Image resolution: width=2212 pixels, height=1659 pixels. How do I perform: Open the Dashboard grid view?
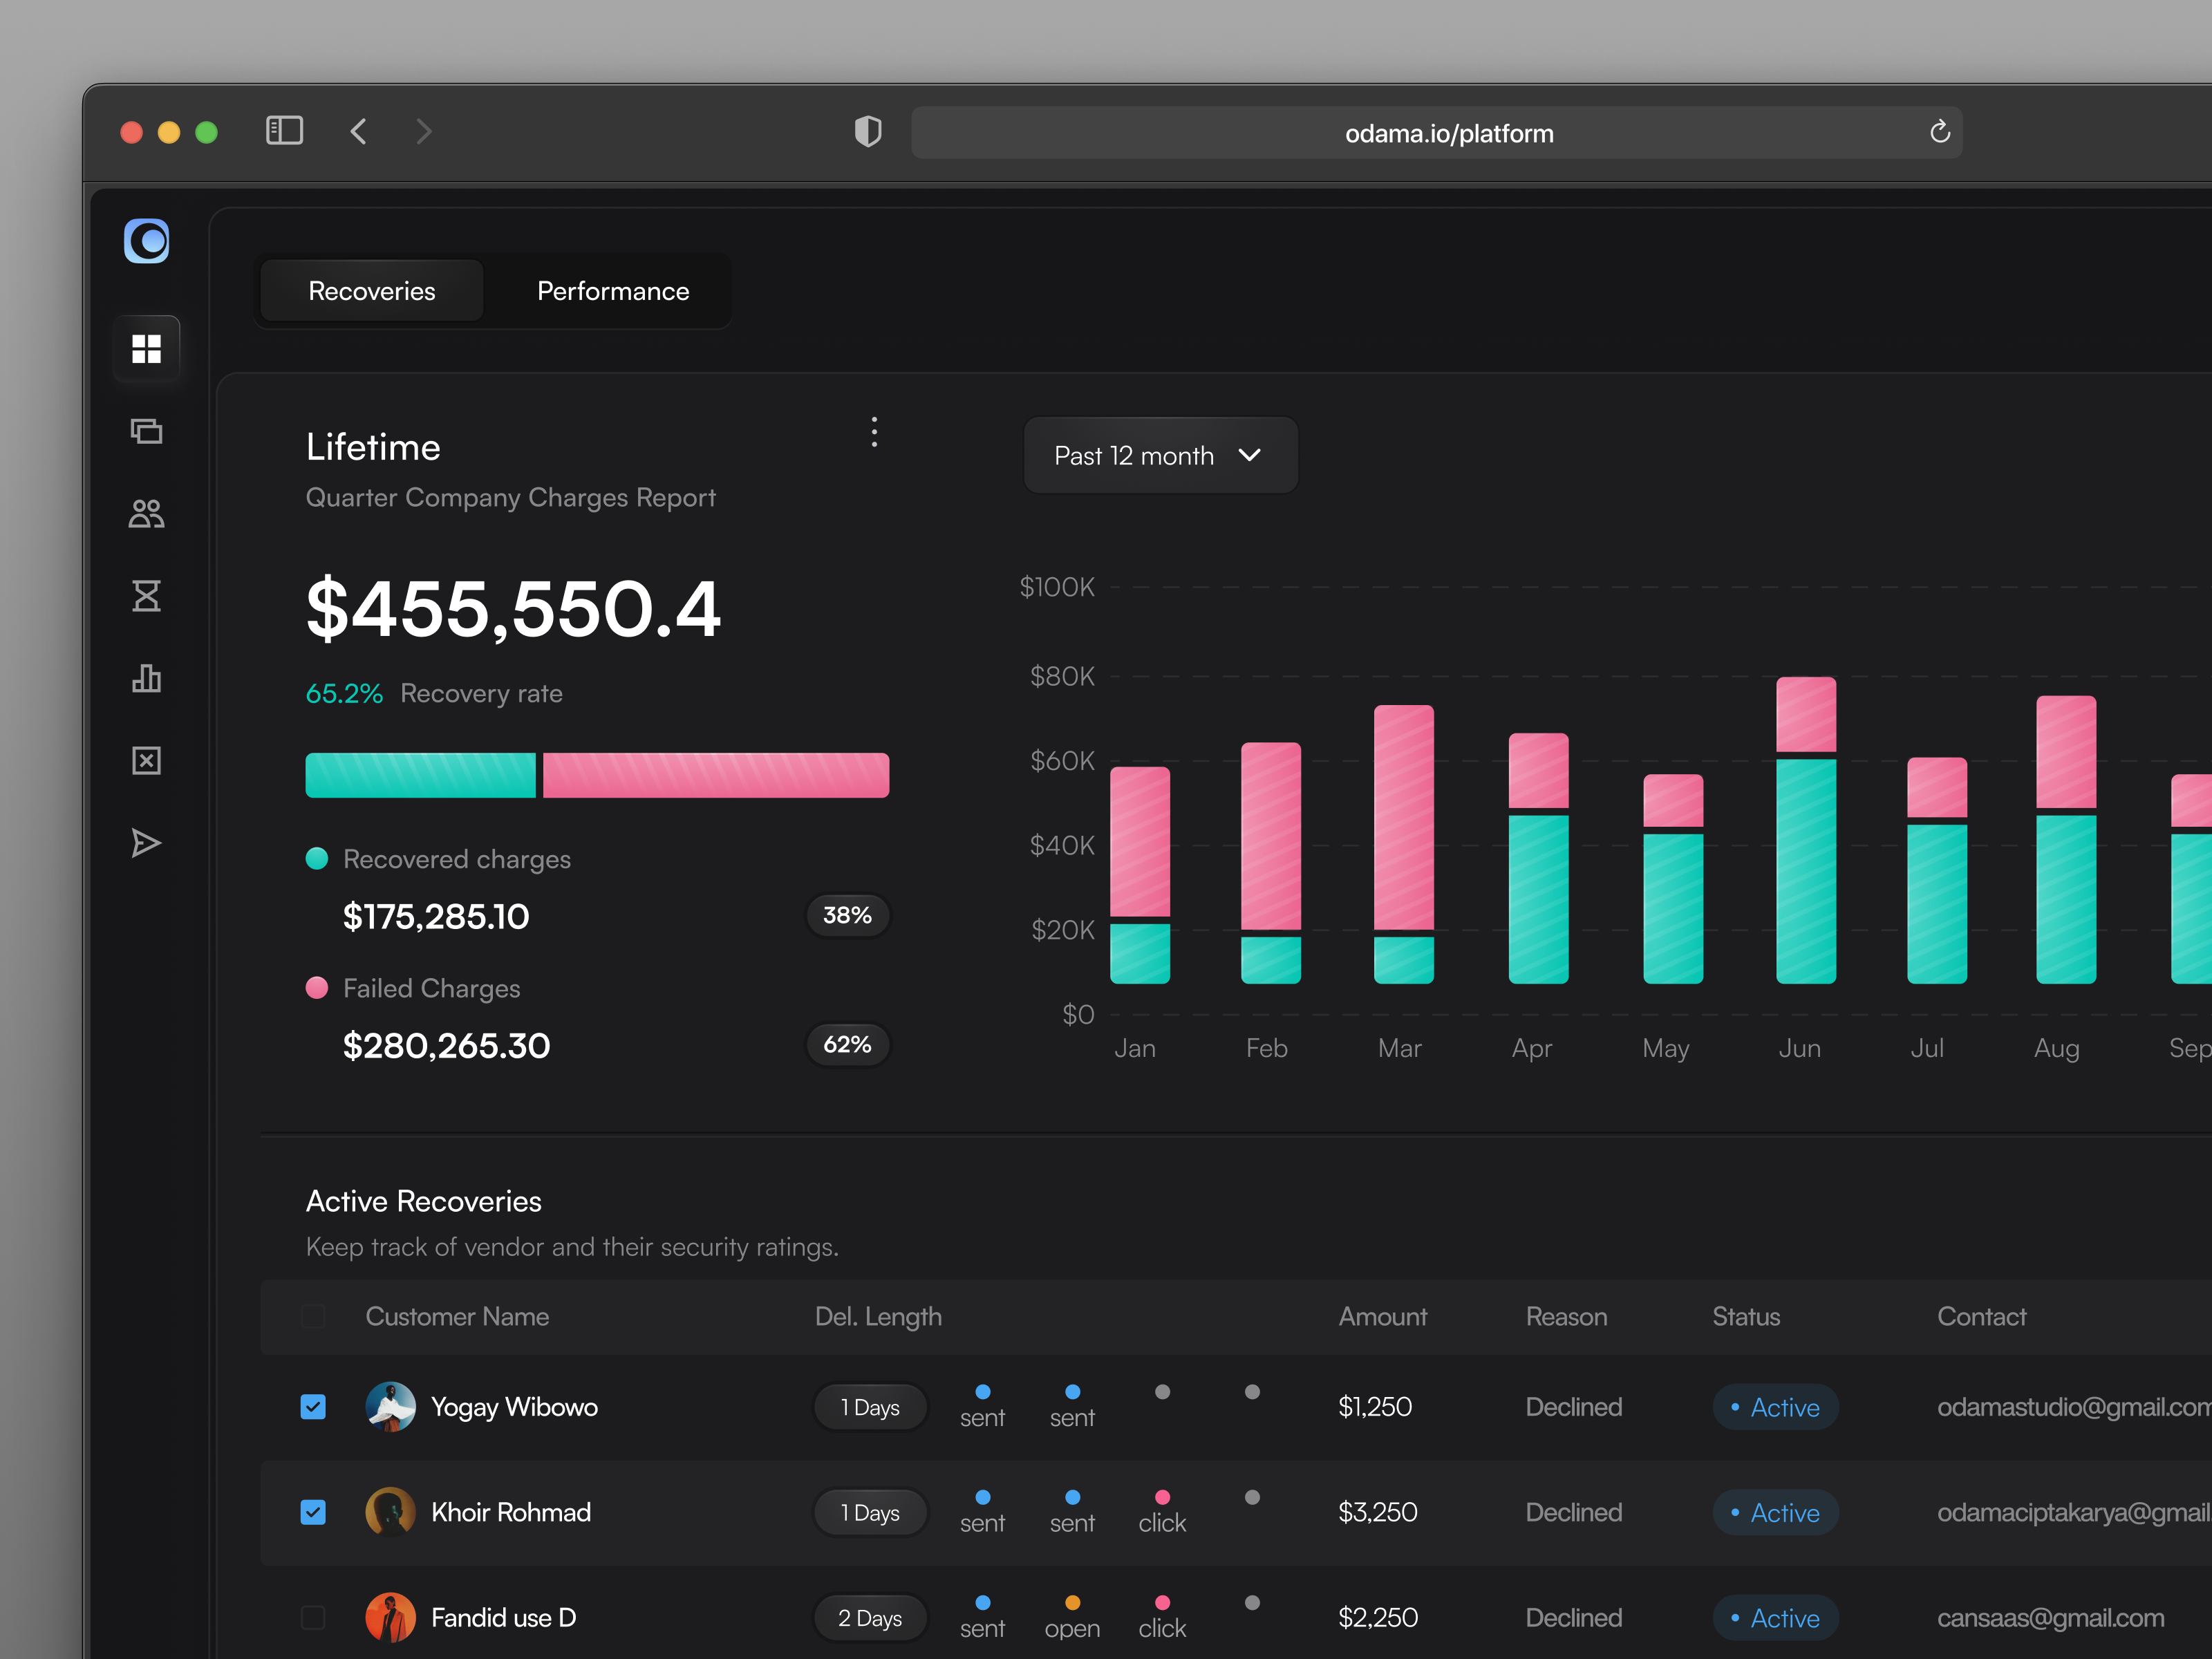(146, 348)
